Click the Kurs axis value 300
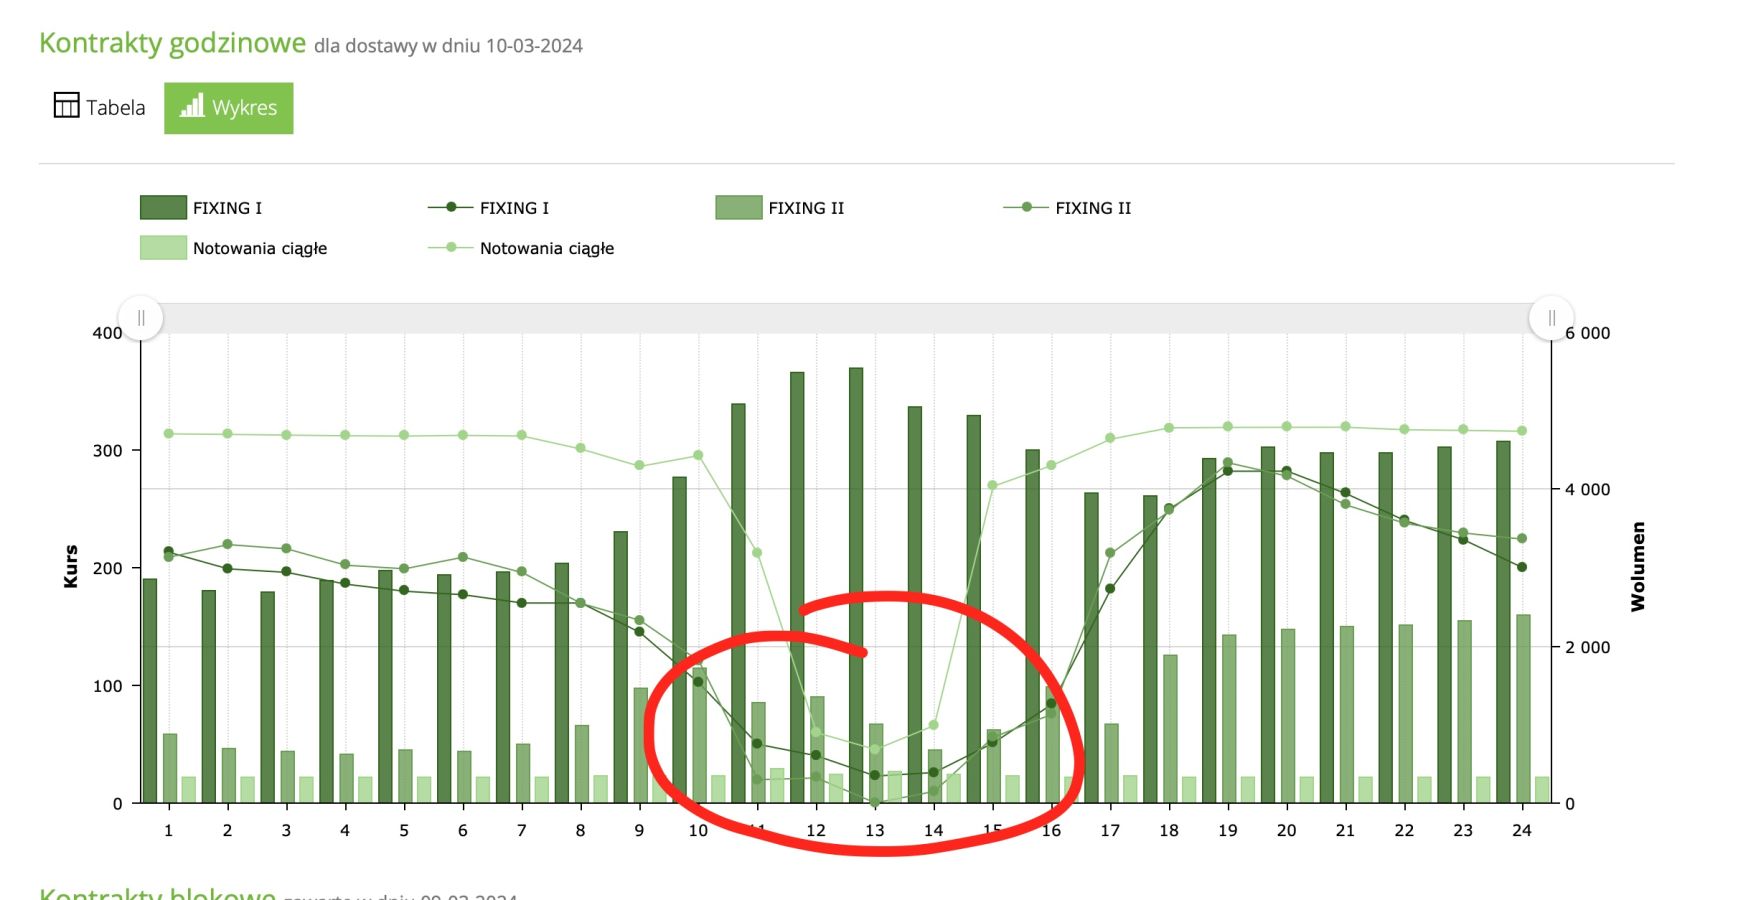 [108, 451]
